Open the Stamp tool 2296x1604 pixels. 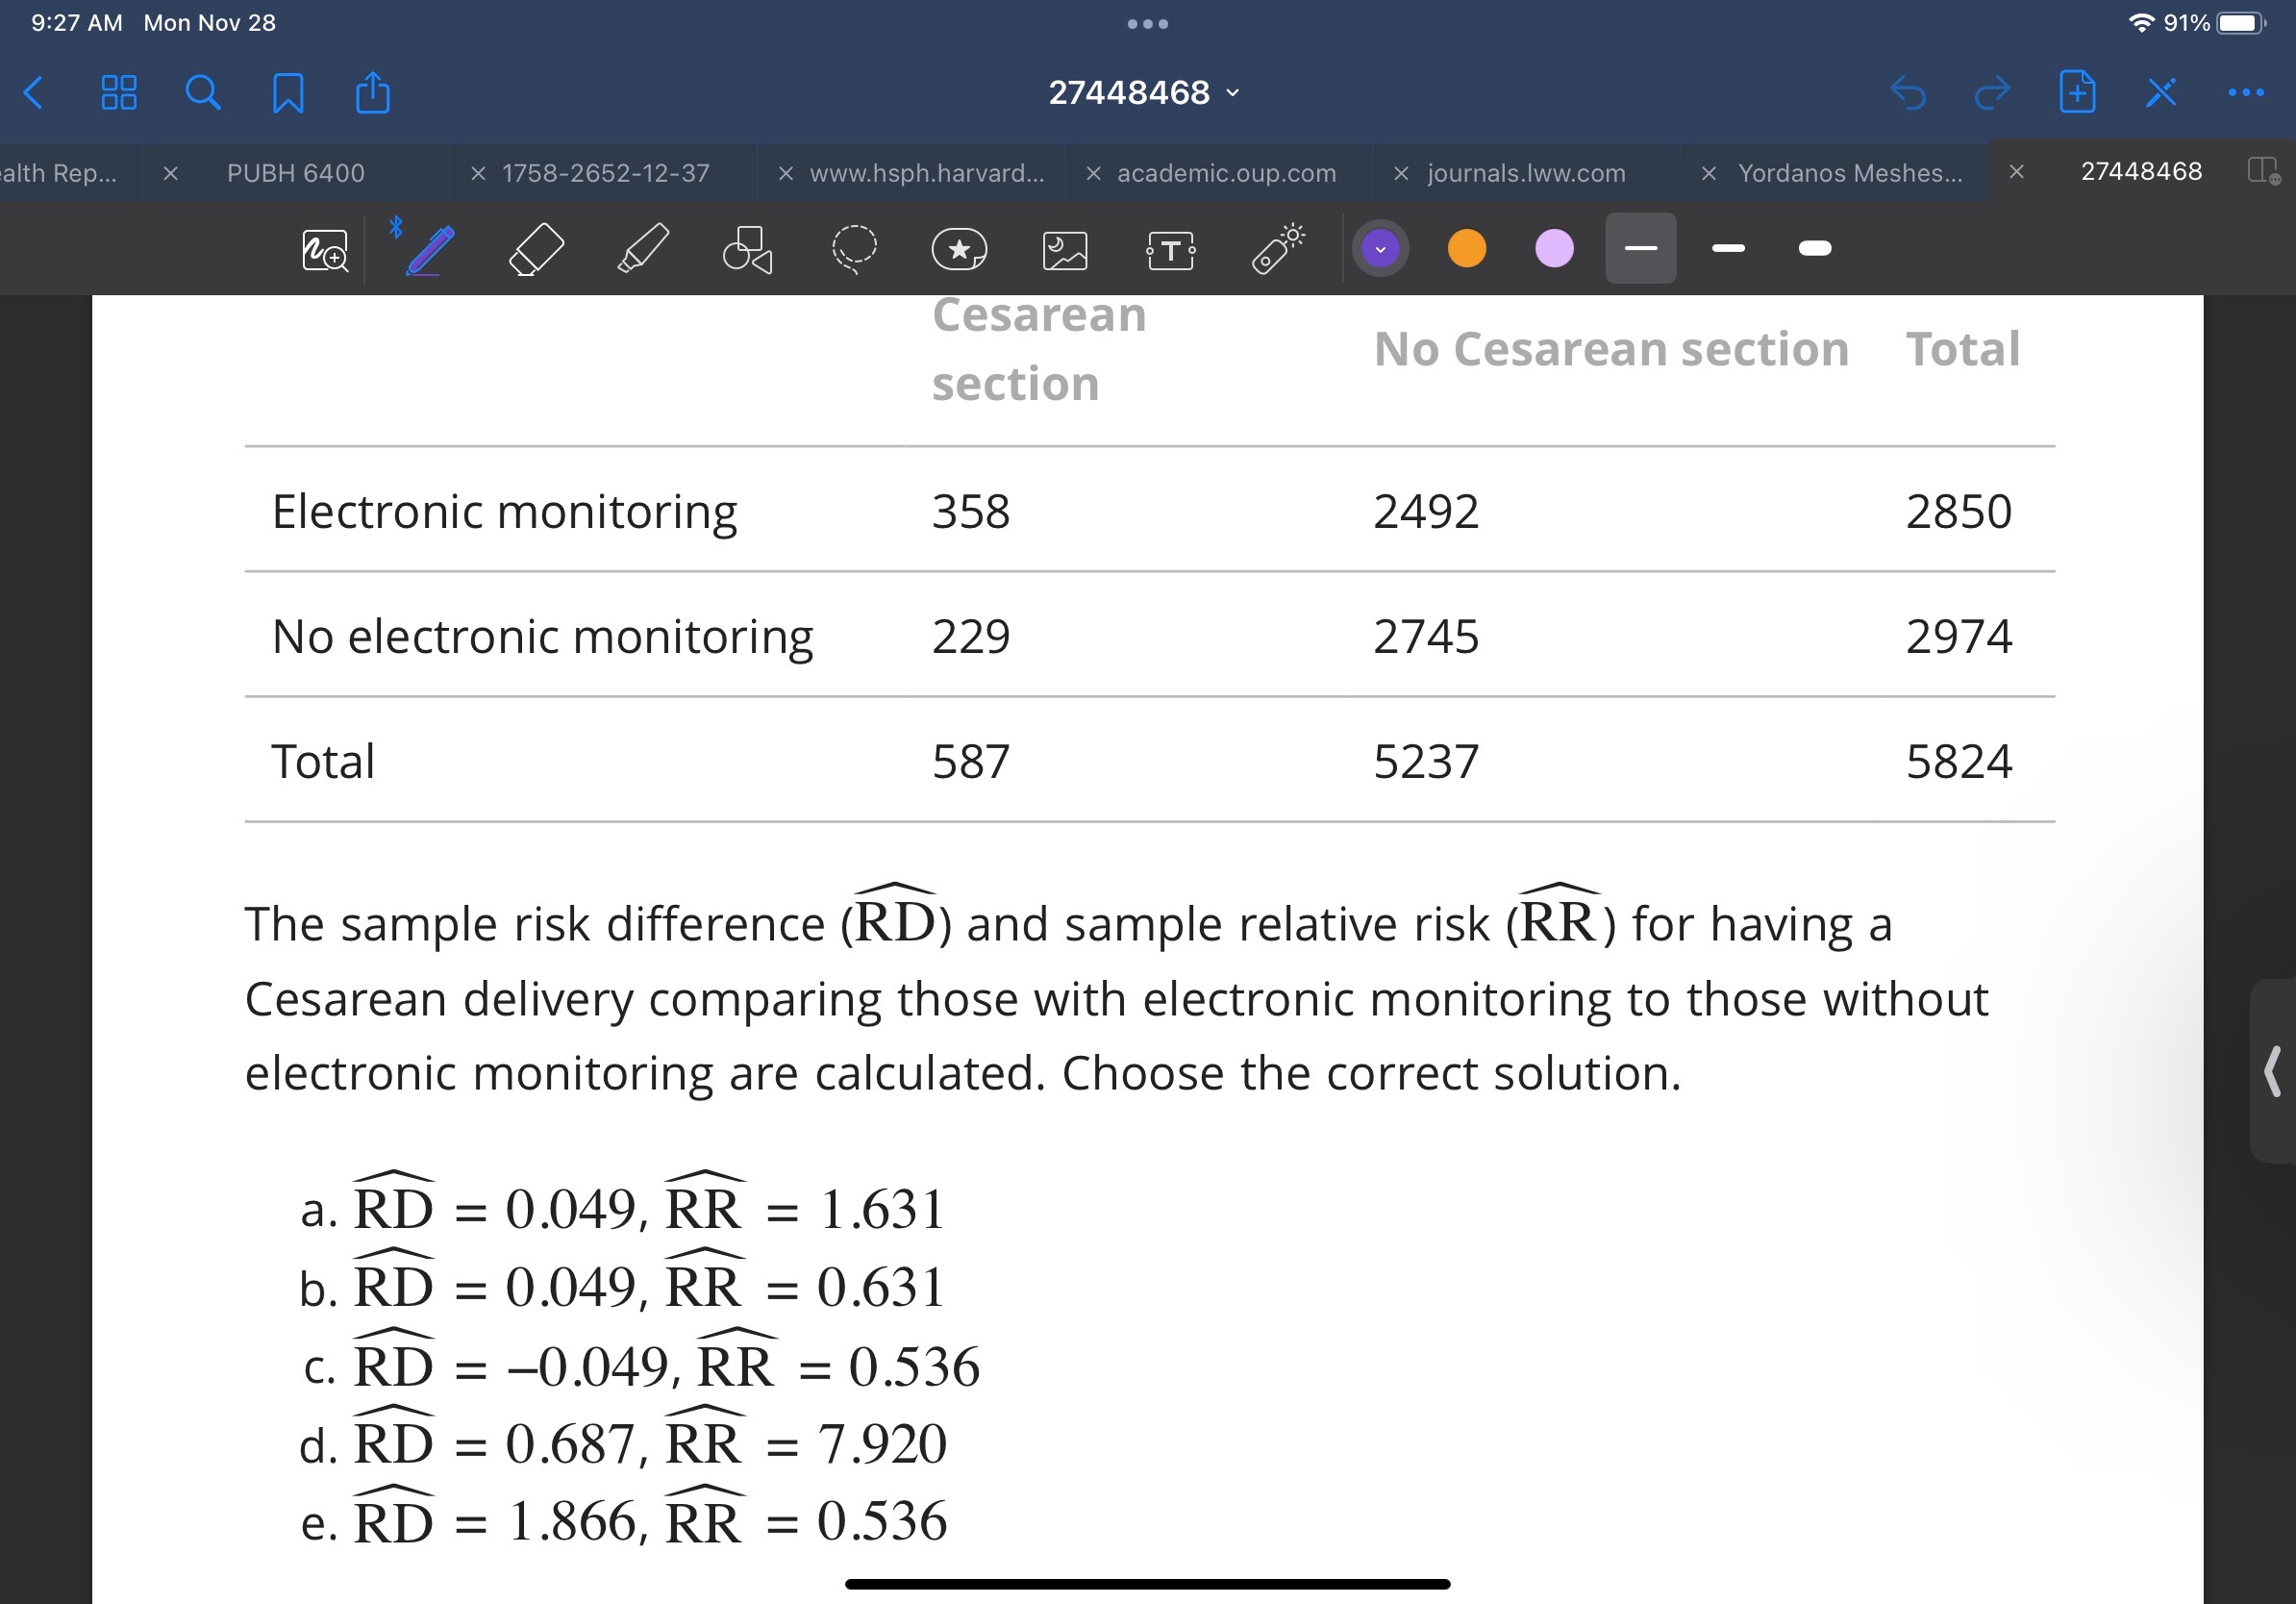(959, 249)
